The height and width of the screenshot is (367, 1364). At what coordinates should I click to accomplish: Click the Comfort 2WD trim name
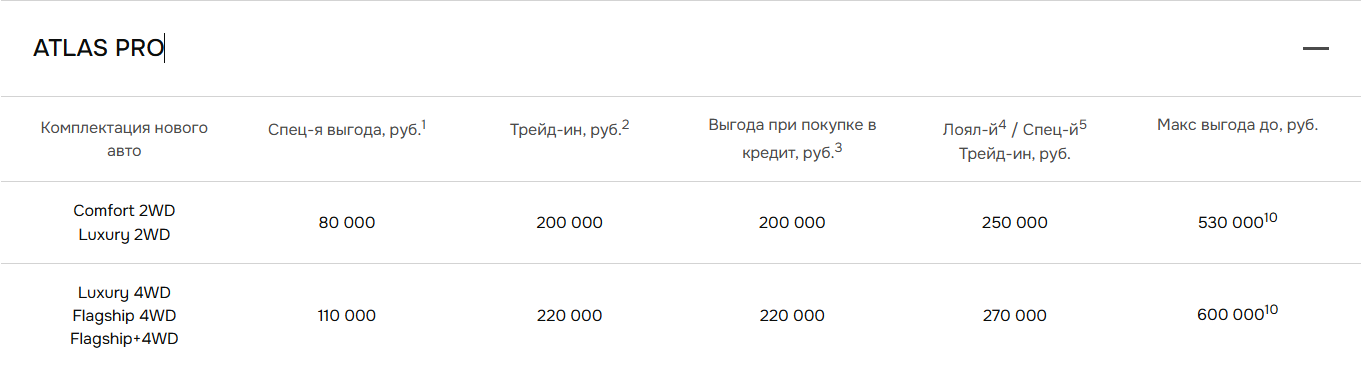124,210
